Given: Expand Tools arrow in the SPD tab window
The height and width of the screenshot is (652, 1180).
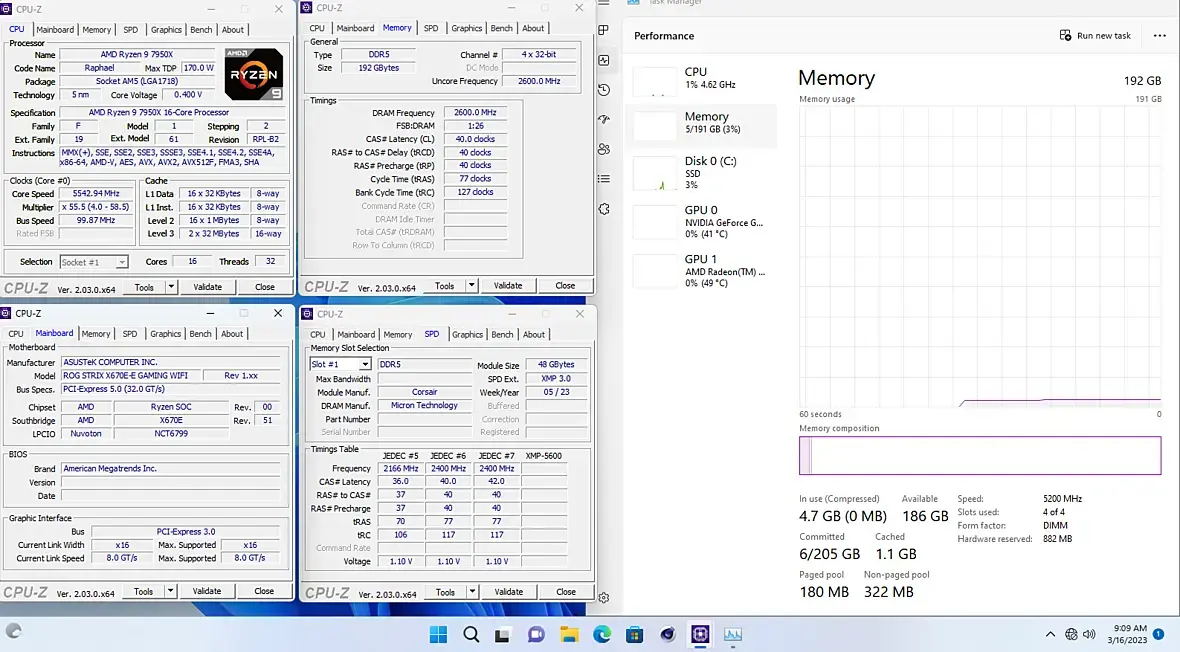Looking at the screenshot, I should (x=472, y=592).
